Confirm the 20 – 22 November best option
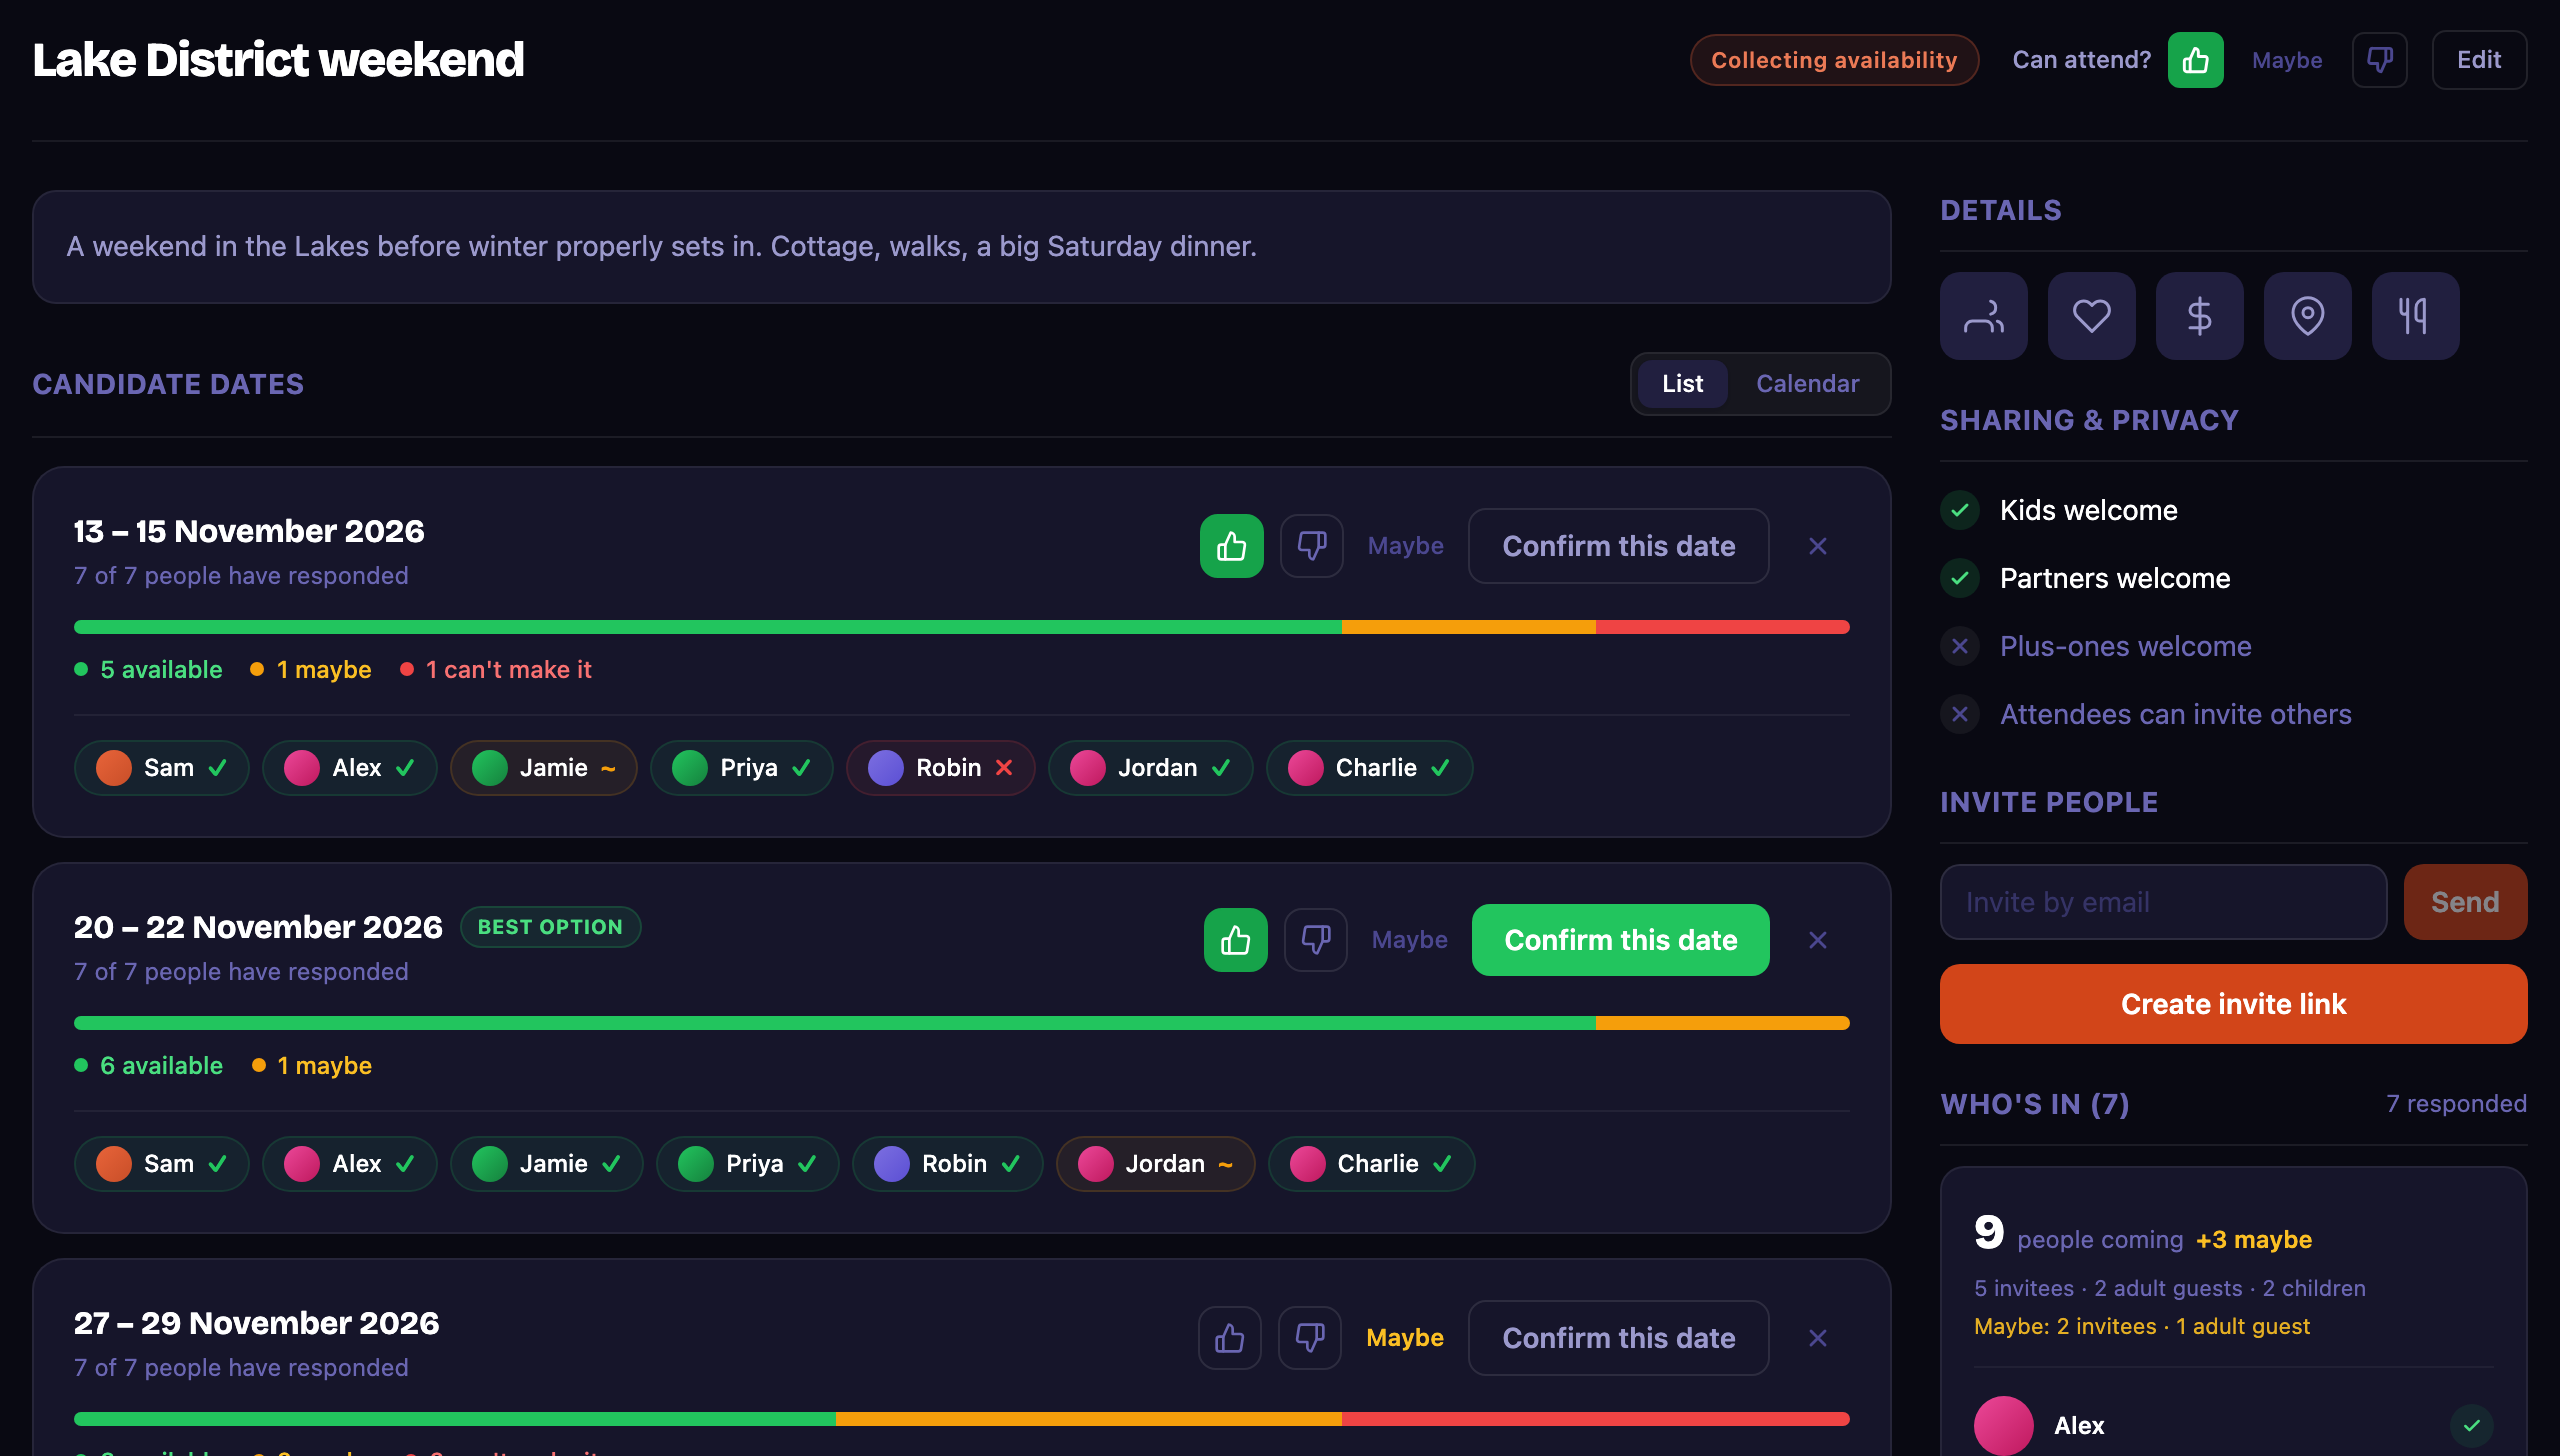 point(1620,940)
